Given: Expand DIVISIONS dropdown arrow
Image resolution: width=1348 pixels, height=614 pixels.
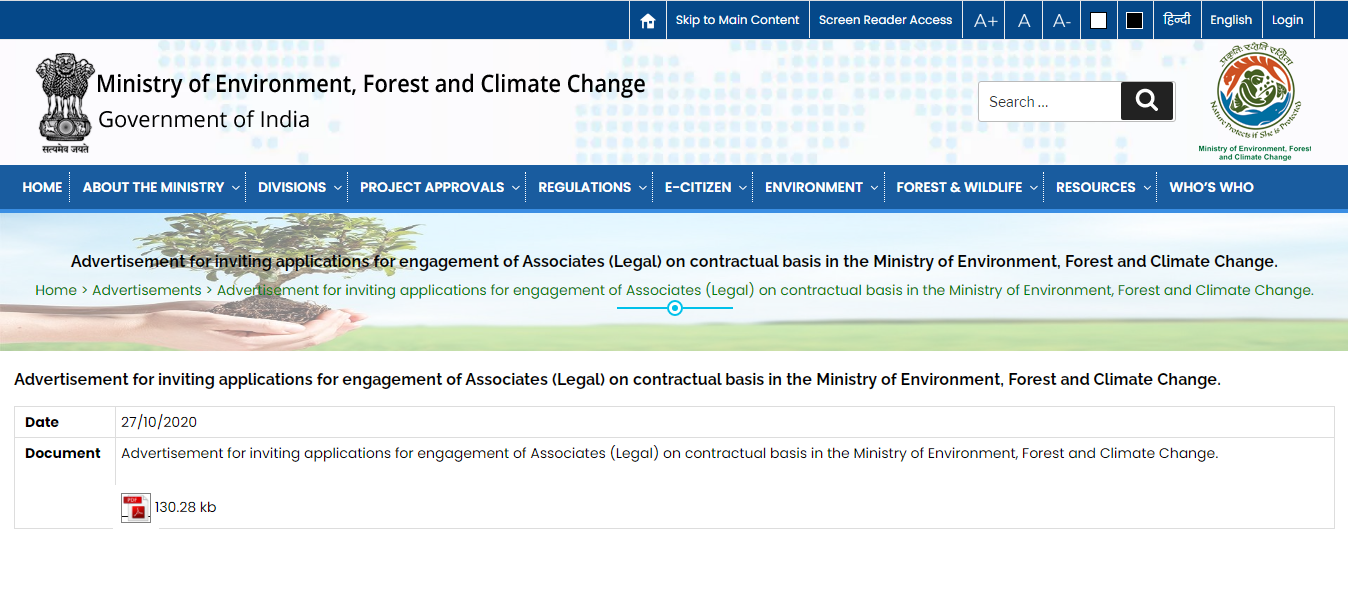Looking at the screenshot, I should pyautogui.click(x=338, y=188).
